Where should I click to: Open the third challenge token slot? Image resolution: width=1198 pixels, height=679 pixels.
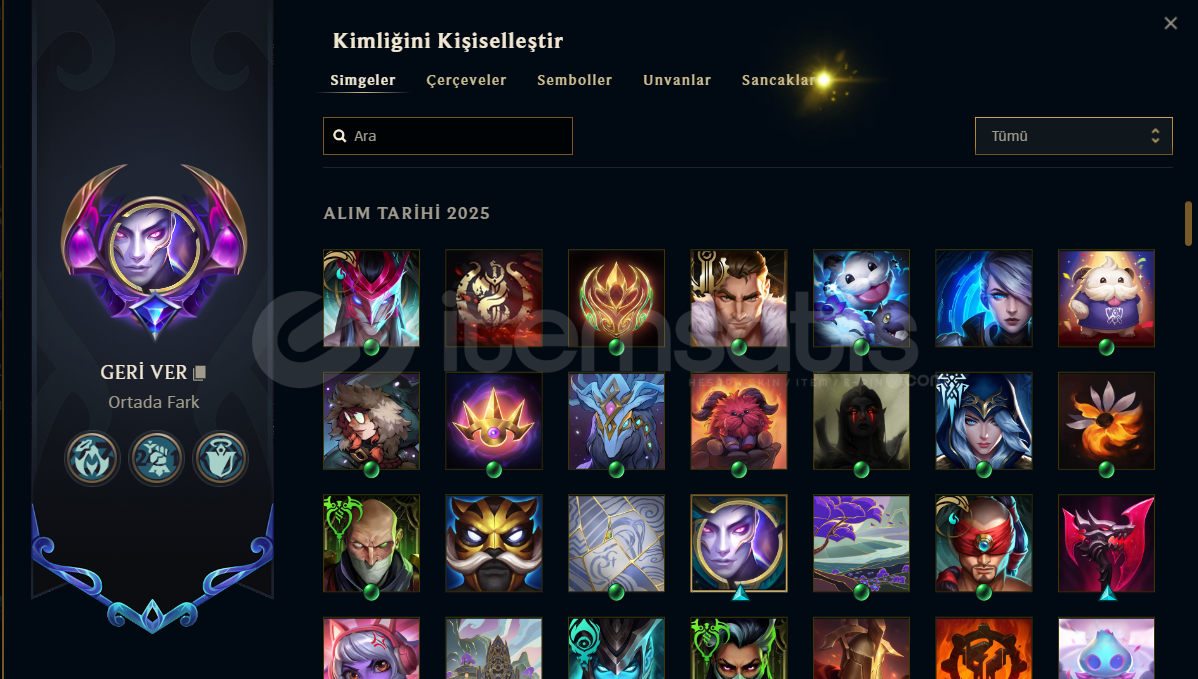220,458
